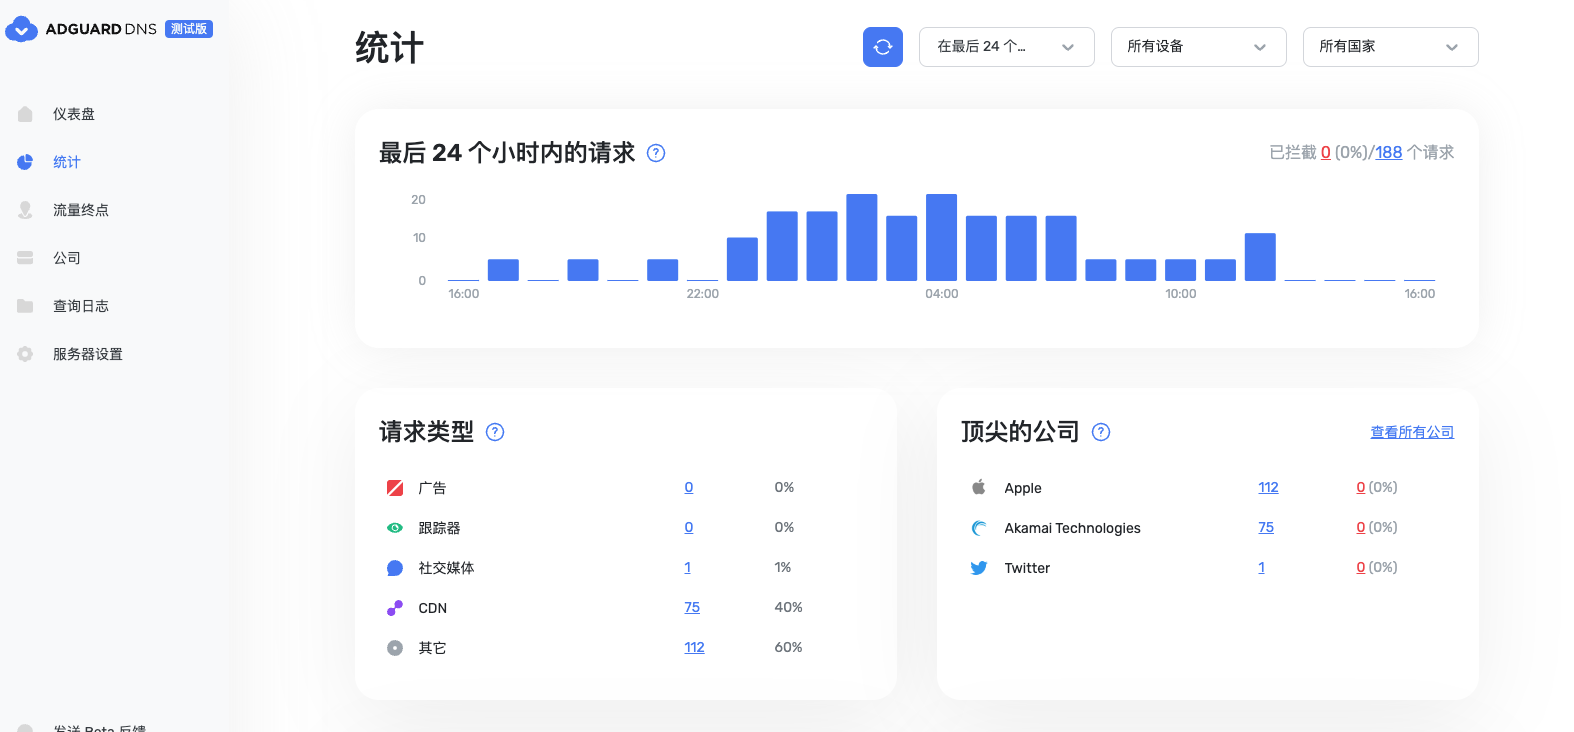The height and width of the screenshot is (732, 1574).
Task: Click the Akamai Technologies company name
Action: pyautogui.click(x=1072, y=528)
